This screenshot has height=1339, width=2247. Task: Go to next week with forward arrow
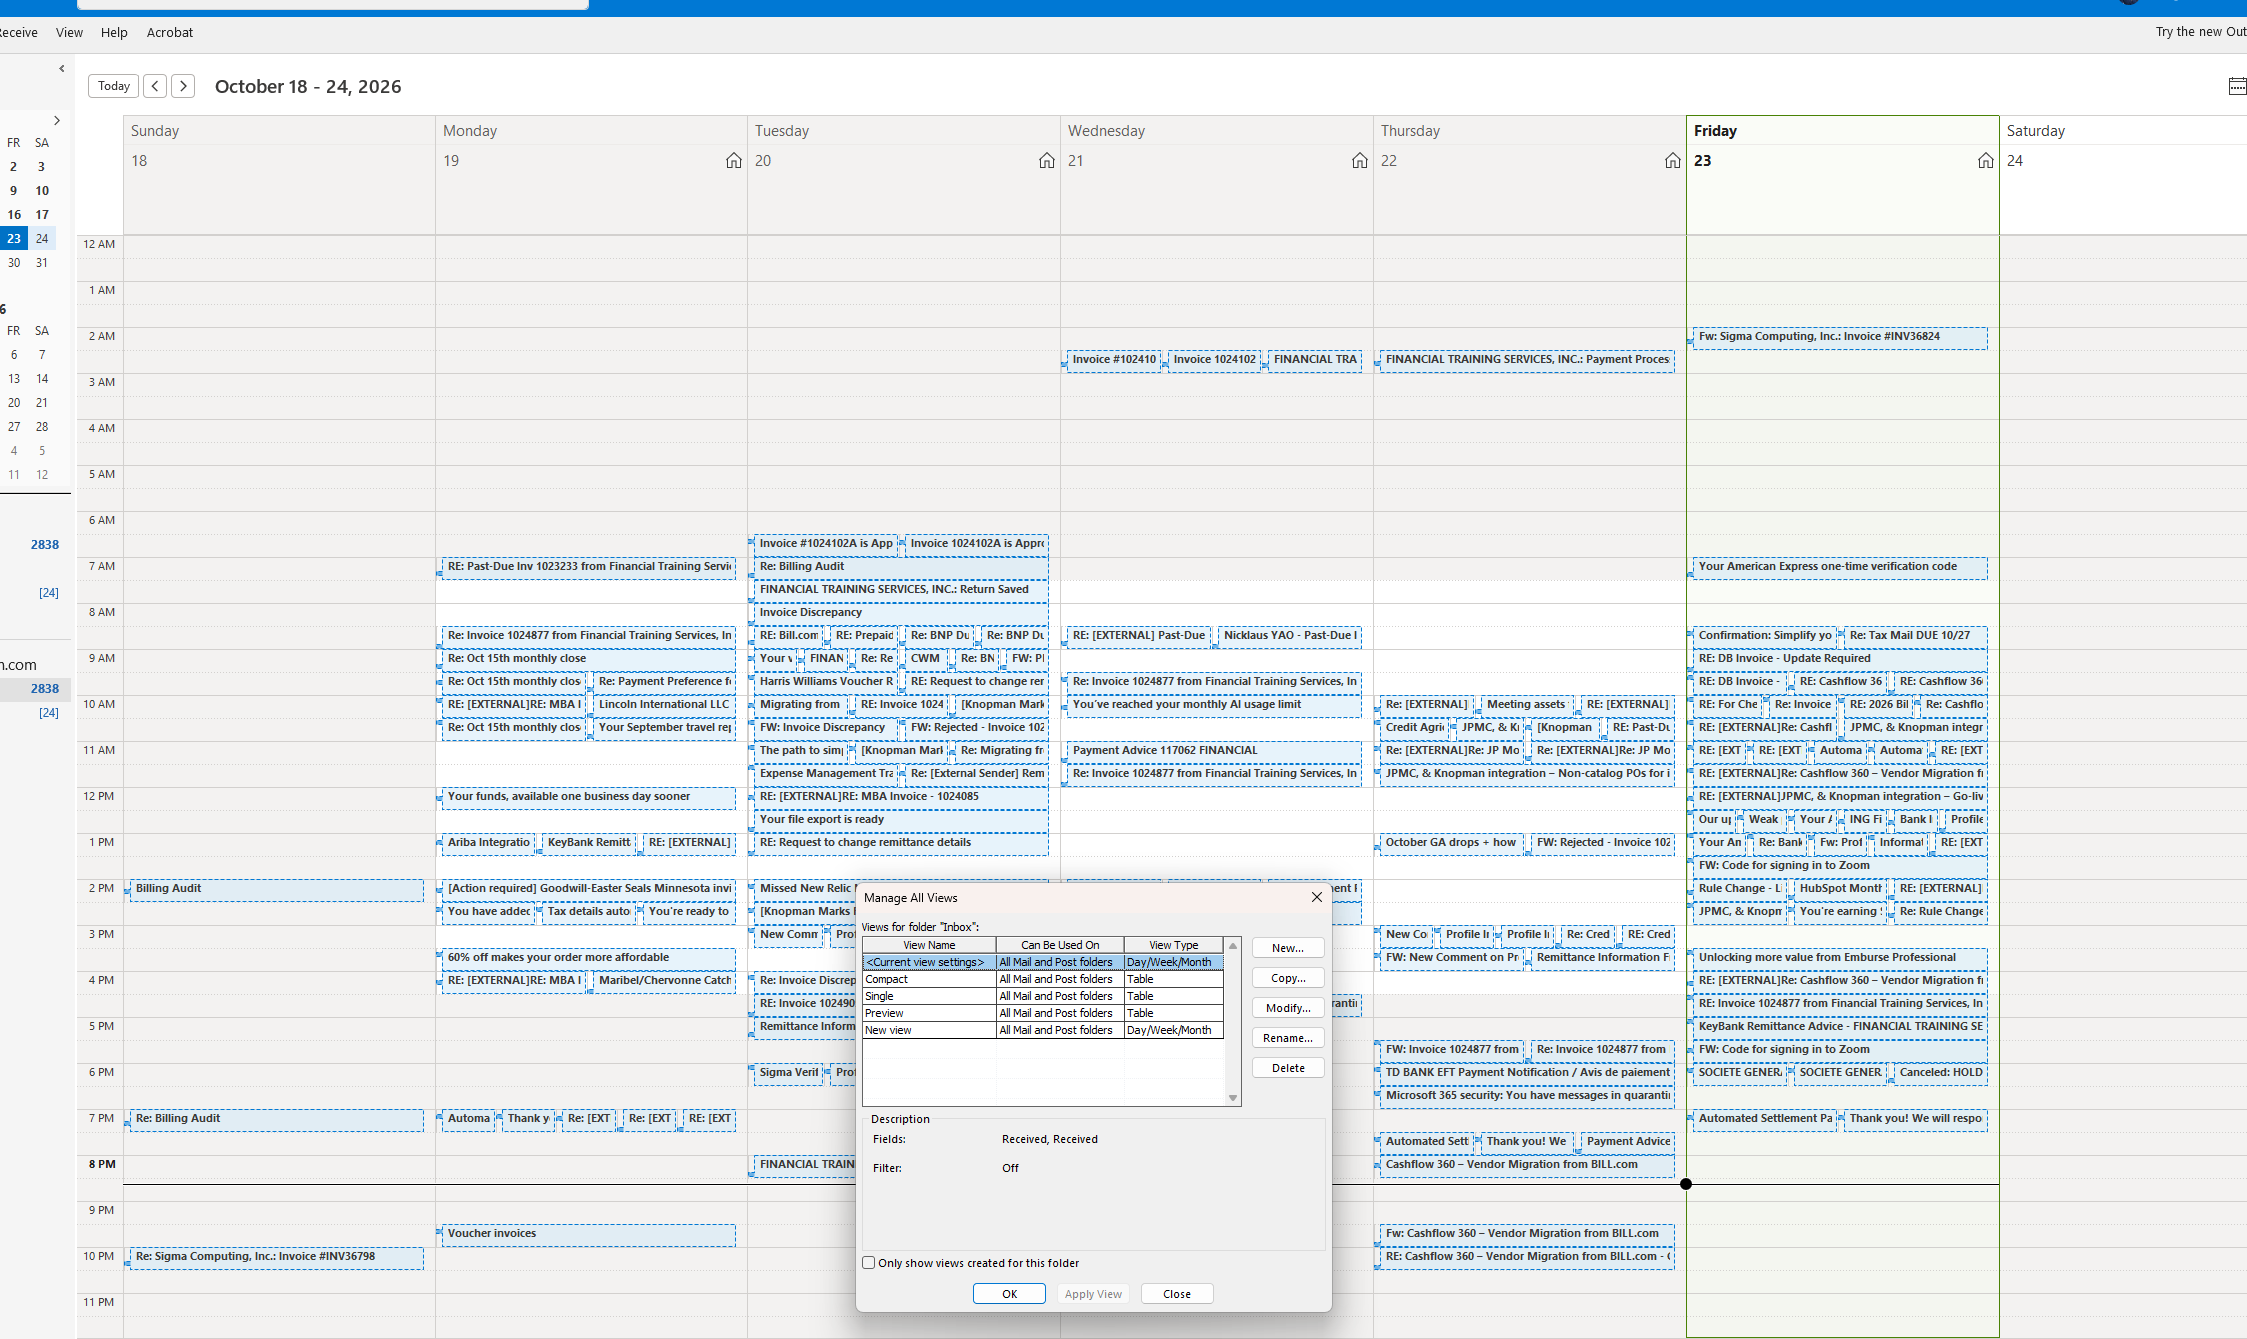[183, 86]
